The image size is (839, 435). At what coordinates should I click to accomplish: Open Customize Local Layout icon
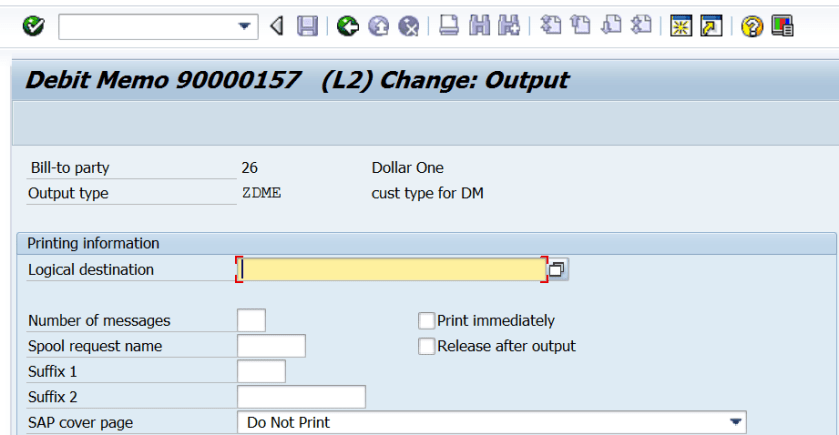click(x=782, y=26)
